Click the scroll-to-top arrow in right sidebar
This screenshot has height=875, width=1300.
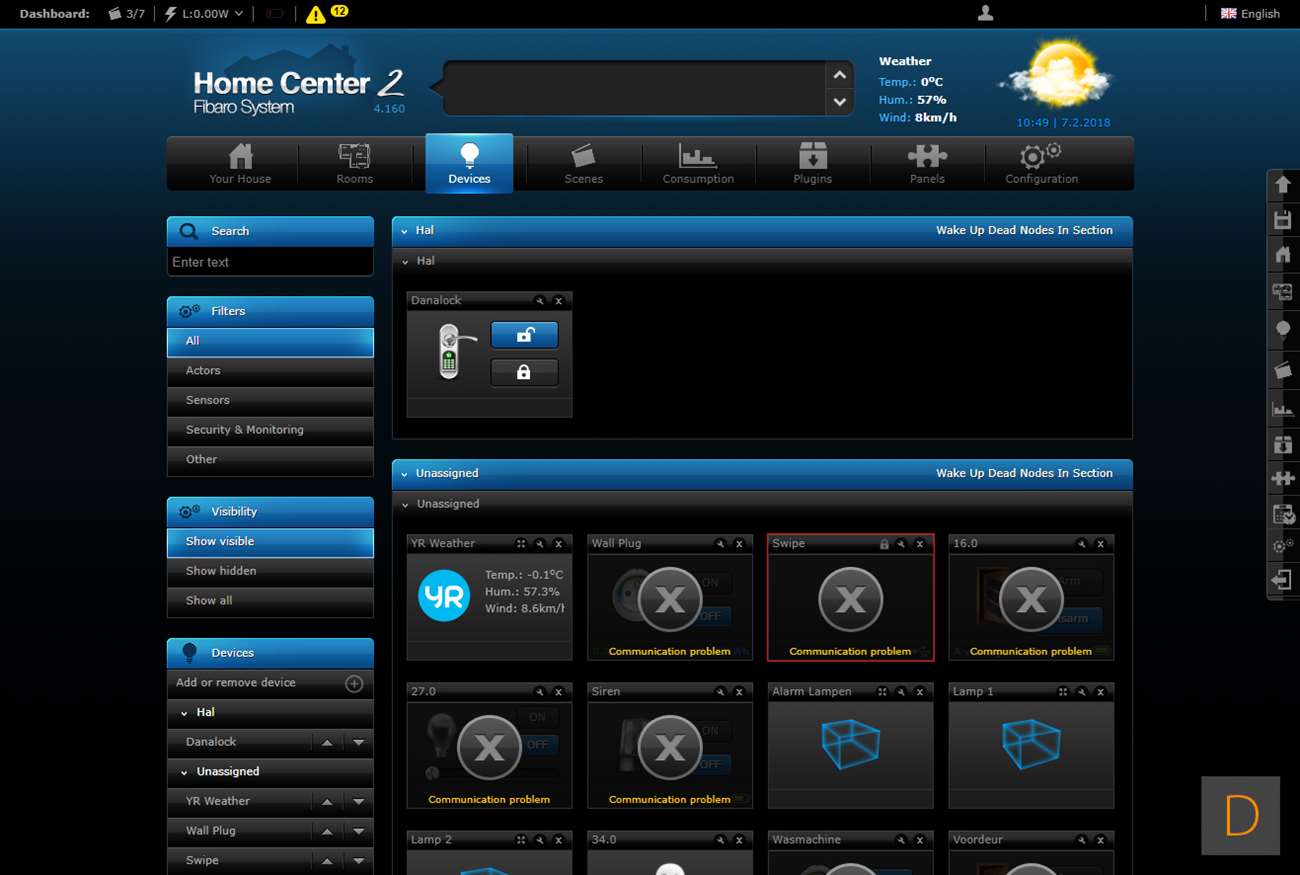coord(1283,185)
